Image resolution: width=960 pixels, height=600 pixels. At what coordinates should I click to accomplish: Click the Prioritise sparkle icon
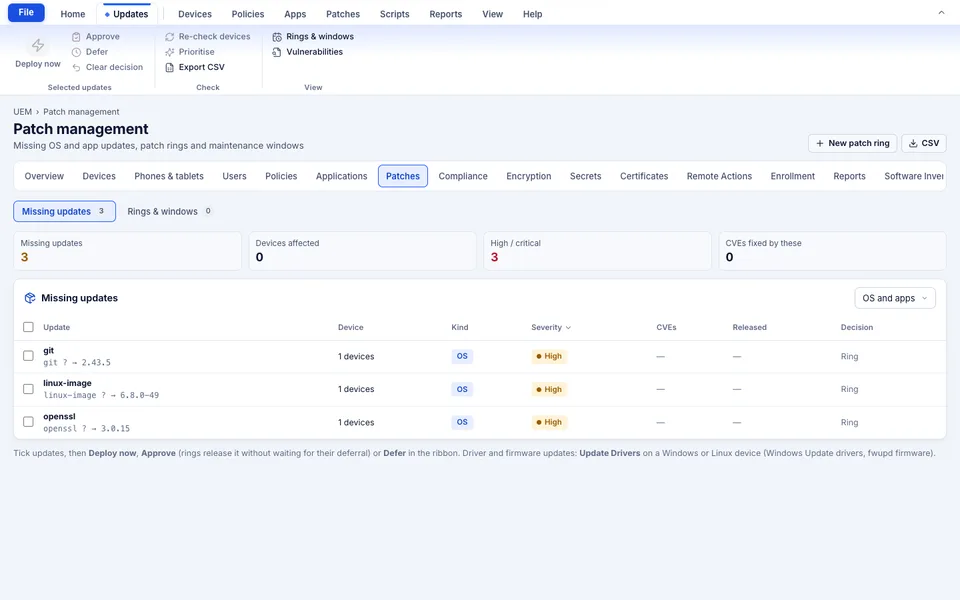[170, 52]
